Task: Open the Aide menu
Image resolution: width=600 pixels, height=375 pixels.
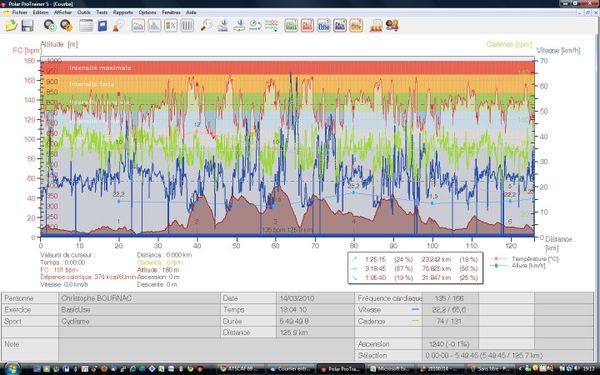Action: click(191, 12)
